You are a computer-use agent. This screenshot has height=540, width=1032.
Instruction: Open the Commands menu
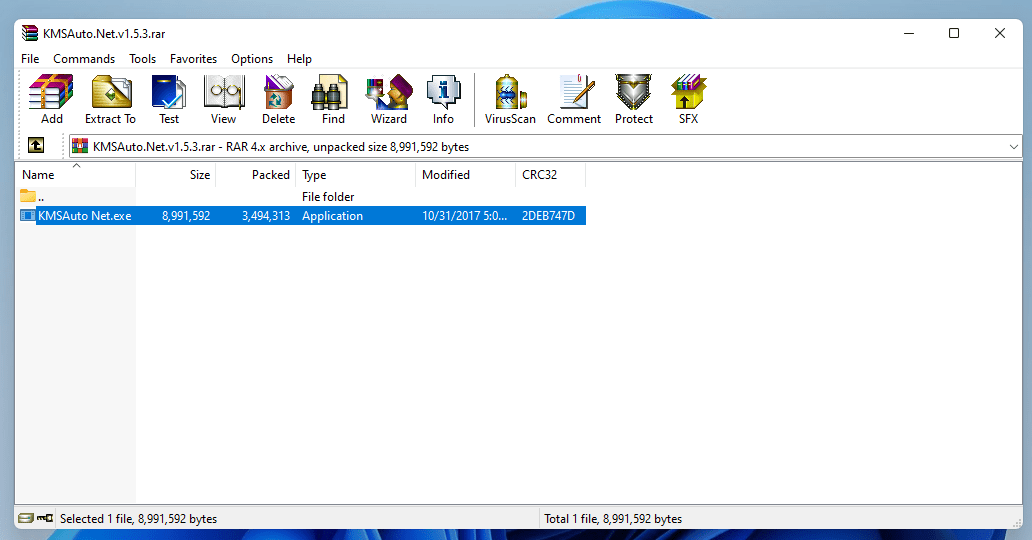pos(84,59)
